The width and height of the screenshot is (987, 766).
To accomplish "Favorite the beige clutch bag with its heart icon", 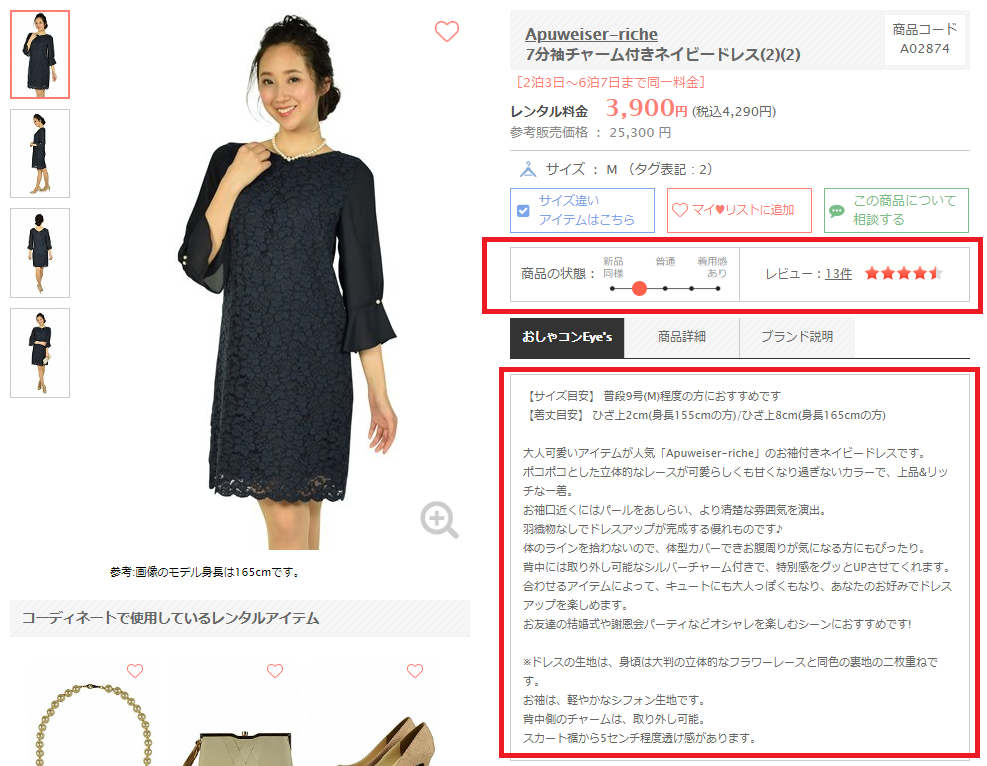I will (x=275, y=671).
